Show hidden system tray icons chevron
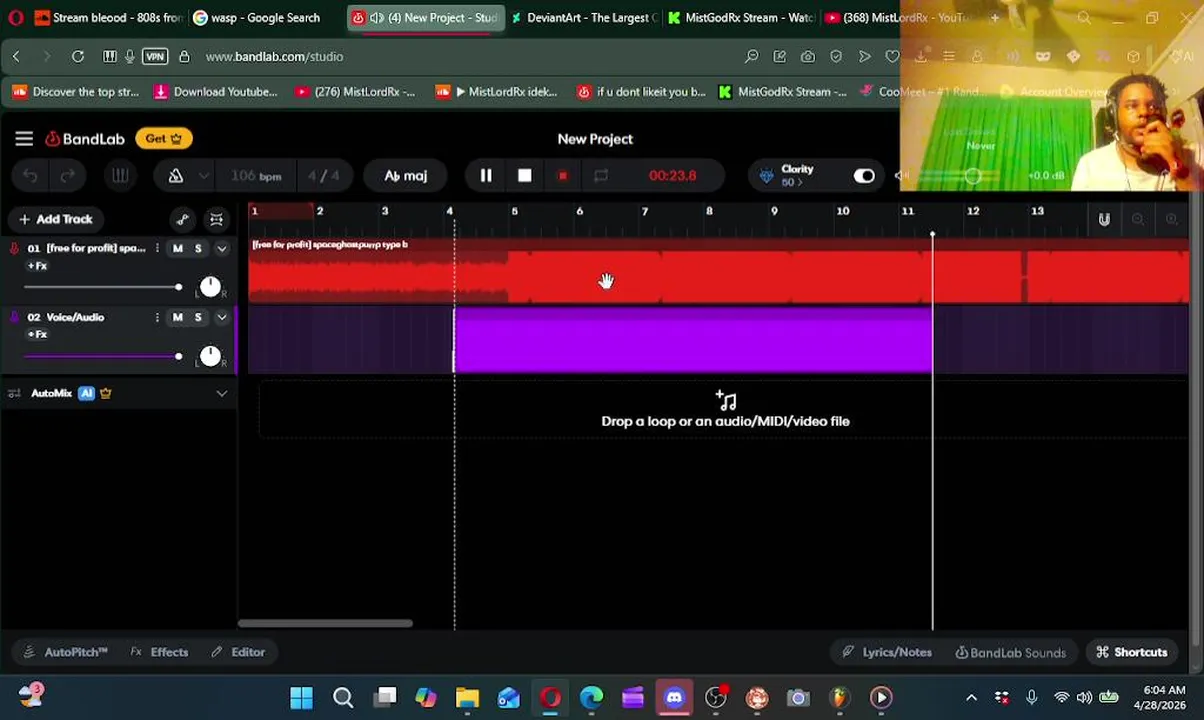1204x720 pixels. [x=971, y=697]
